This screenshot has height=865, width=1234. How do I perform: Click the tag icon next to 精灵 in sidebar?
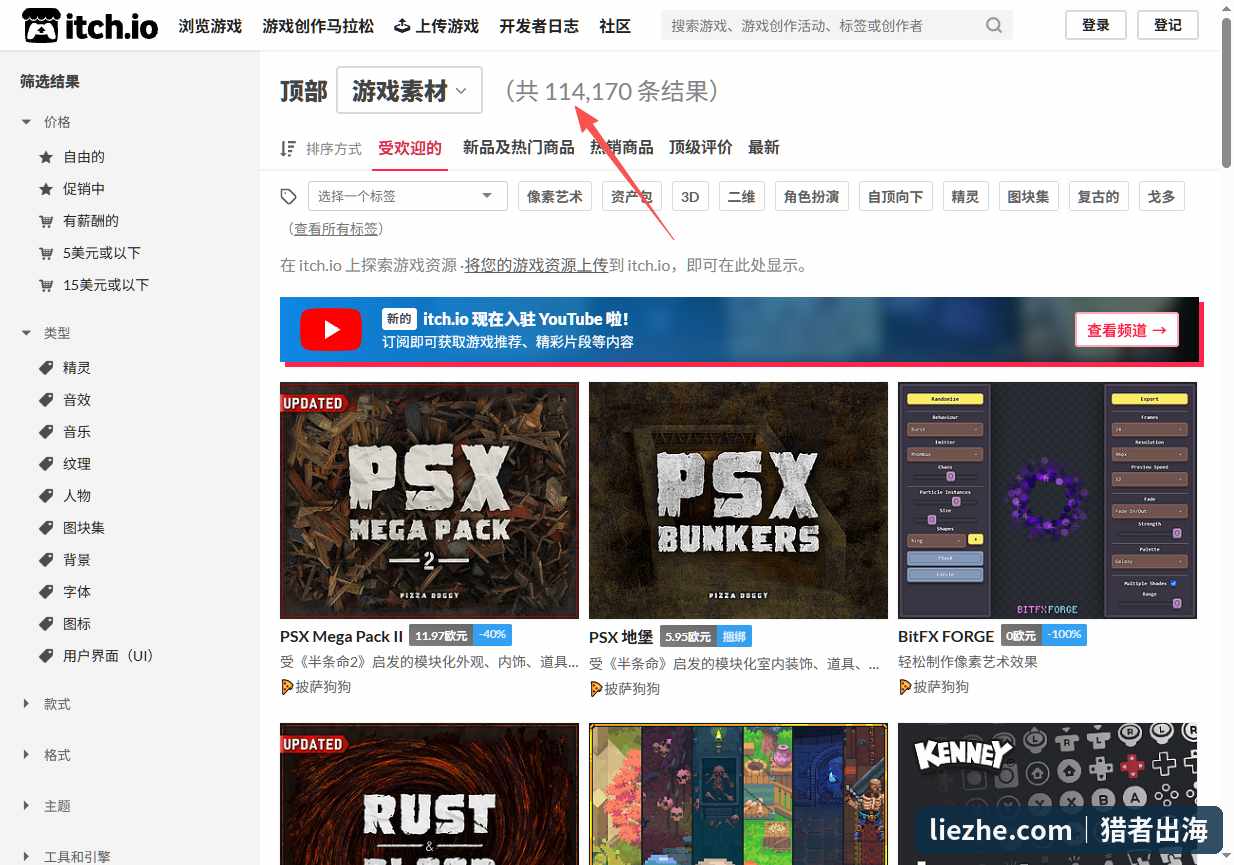point(45,368)
